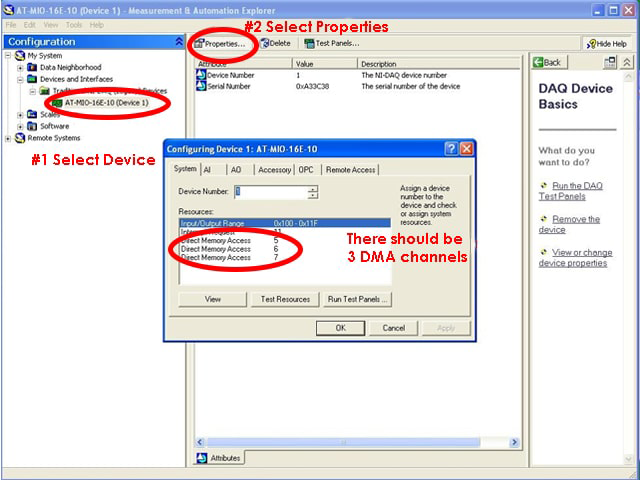Open the Tools menu

click(74, 25)
